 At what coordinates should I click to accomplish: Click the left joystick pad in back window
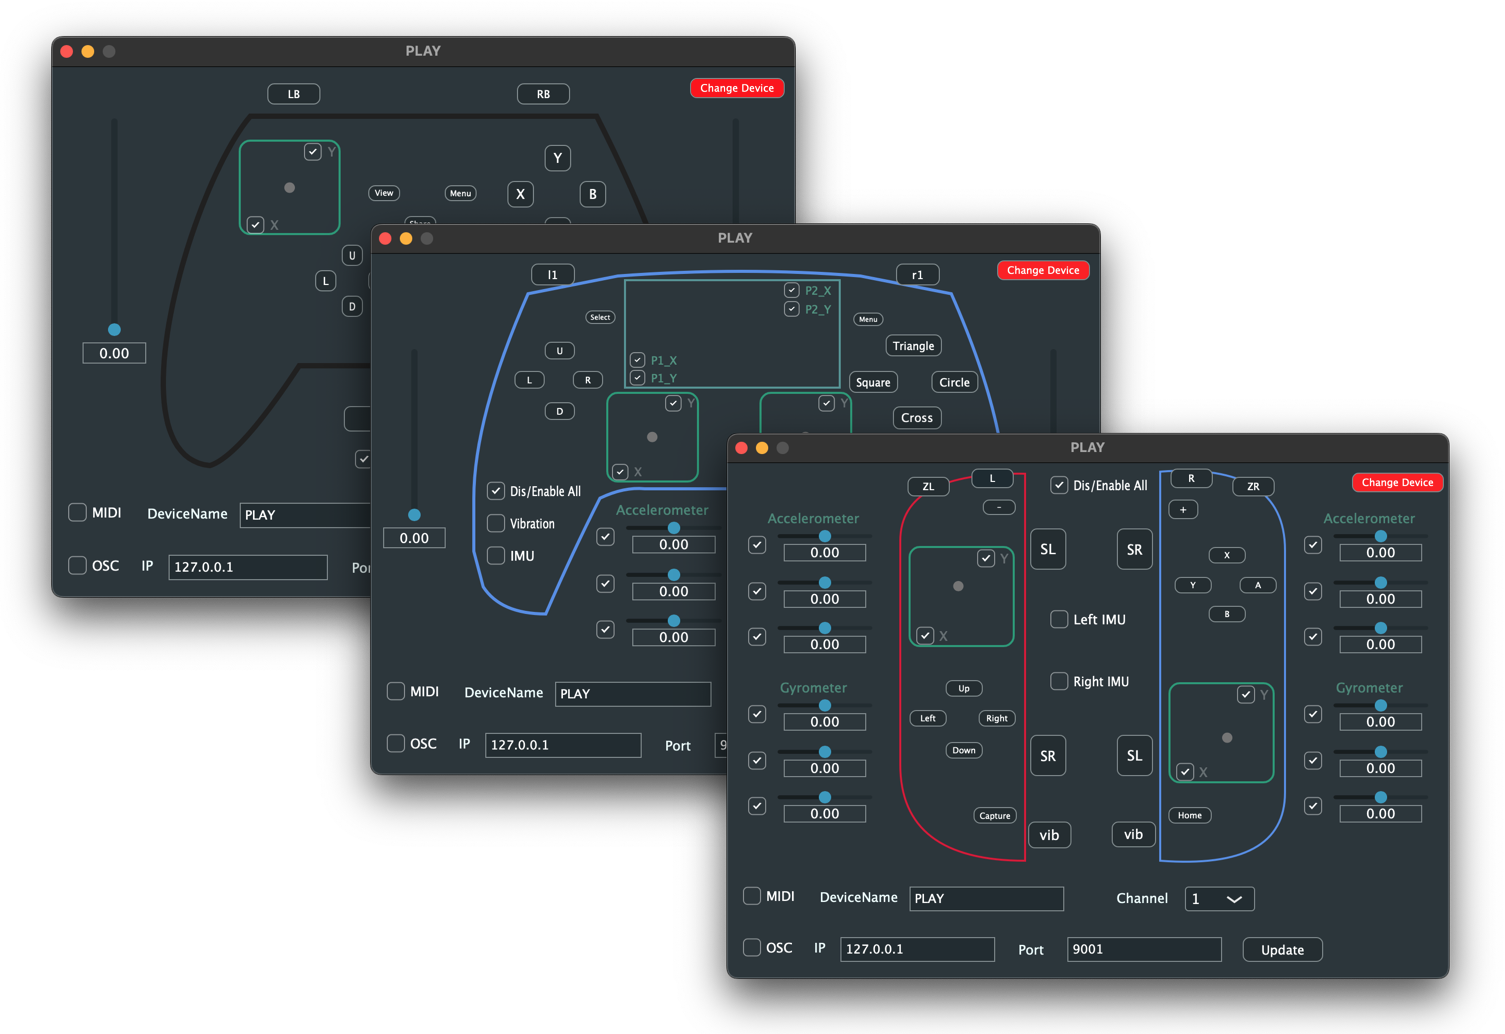290,187
